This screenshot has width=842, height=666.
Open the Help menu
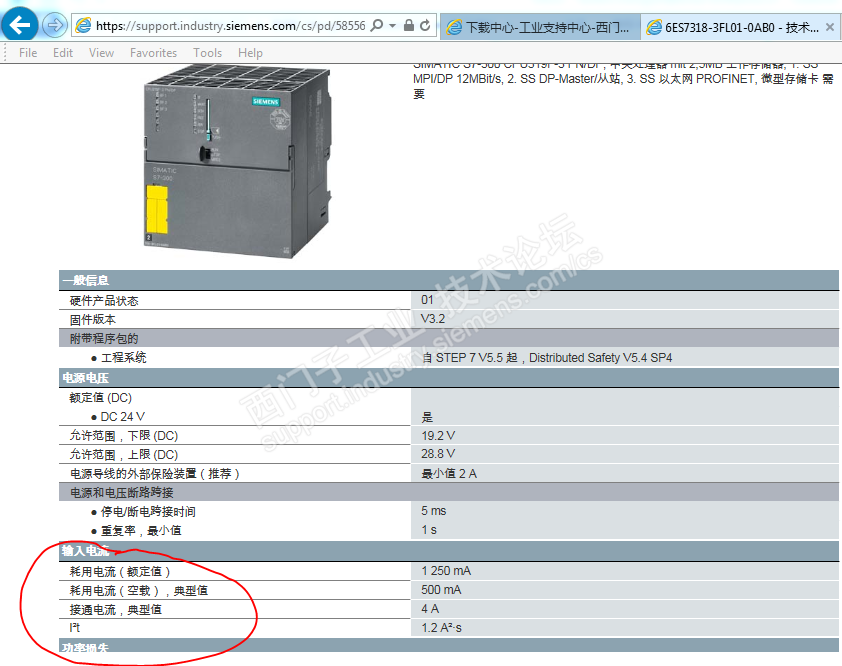(250, 53)
